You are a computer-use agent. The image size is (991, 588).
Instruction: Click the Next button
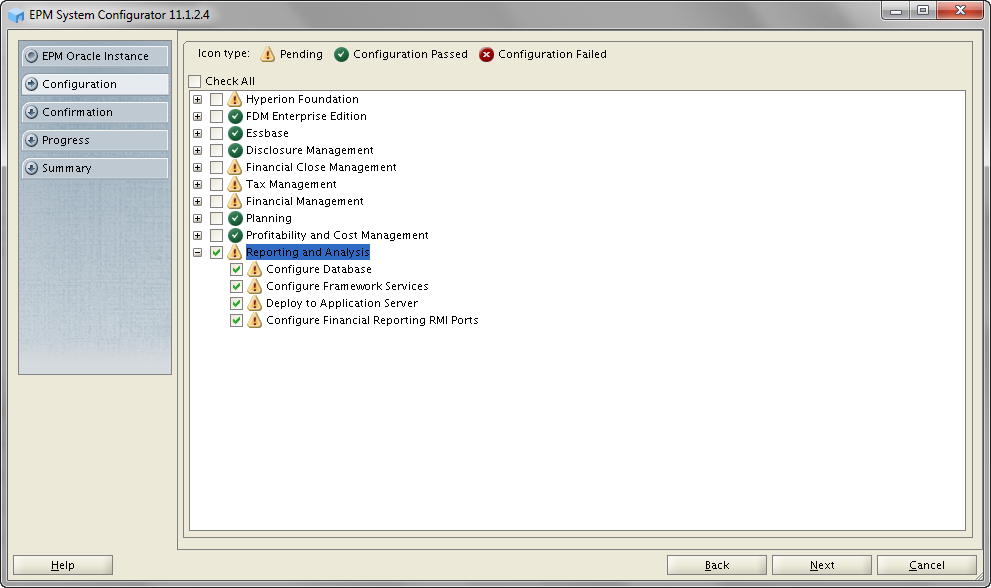tap(822, 565)
